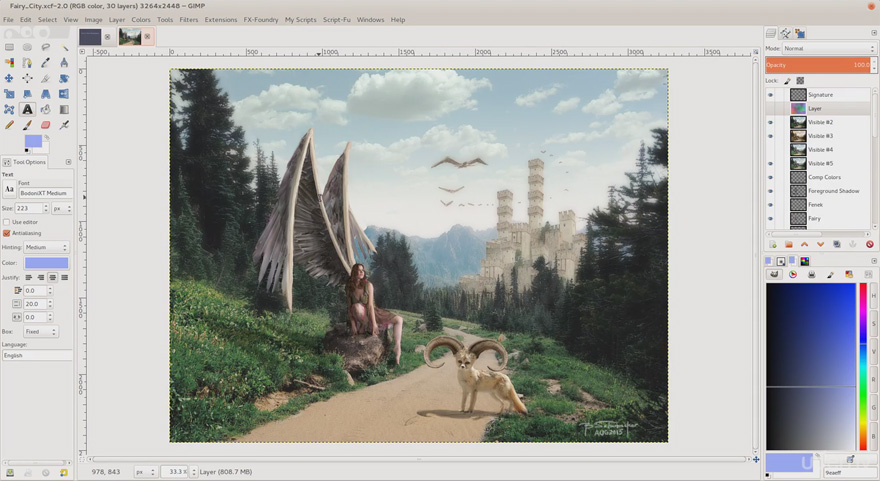Image resolution: width=880 pixels, height=481 pixels.
Task: Delete the selected layer
Action: [869, 244]
